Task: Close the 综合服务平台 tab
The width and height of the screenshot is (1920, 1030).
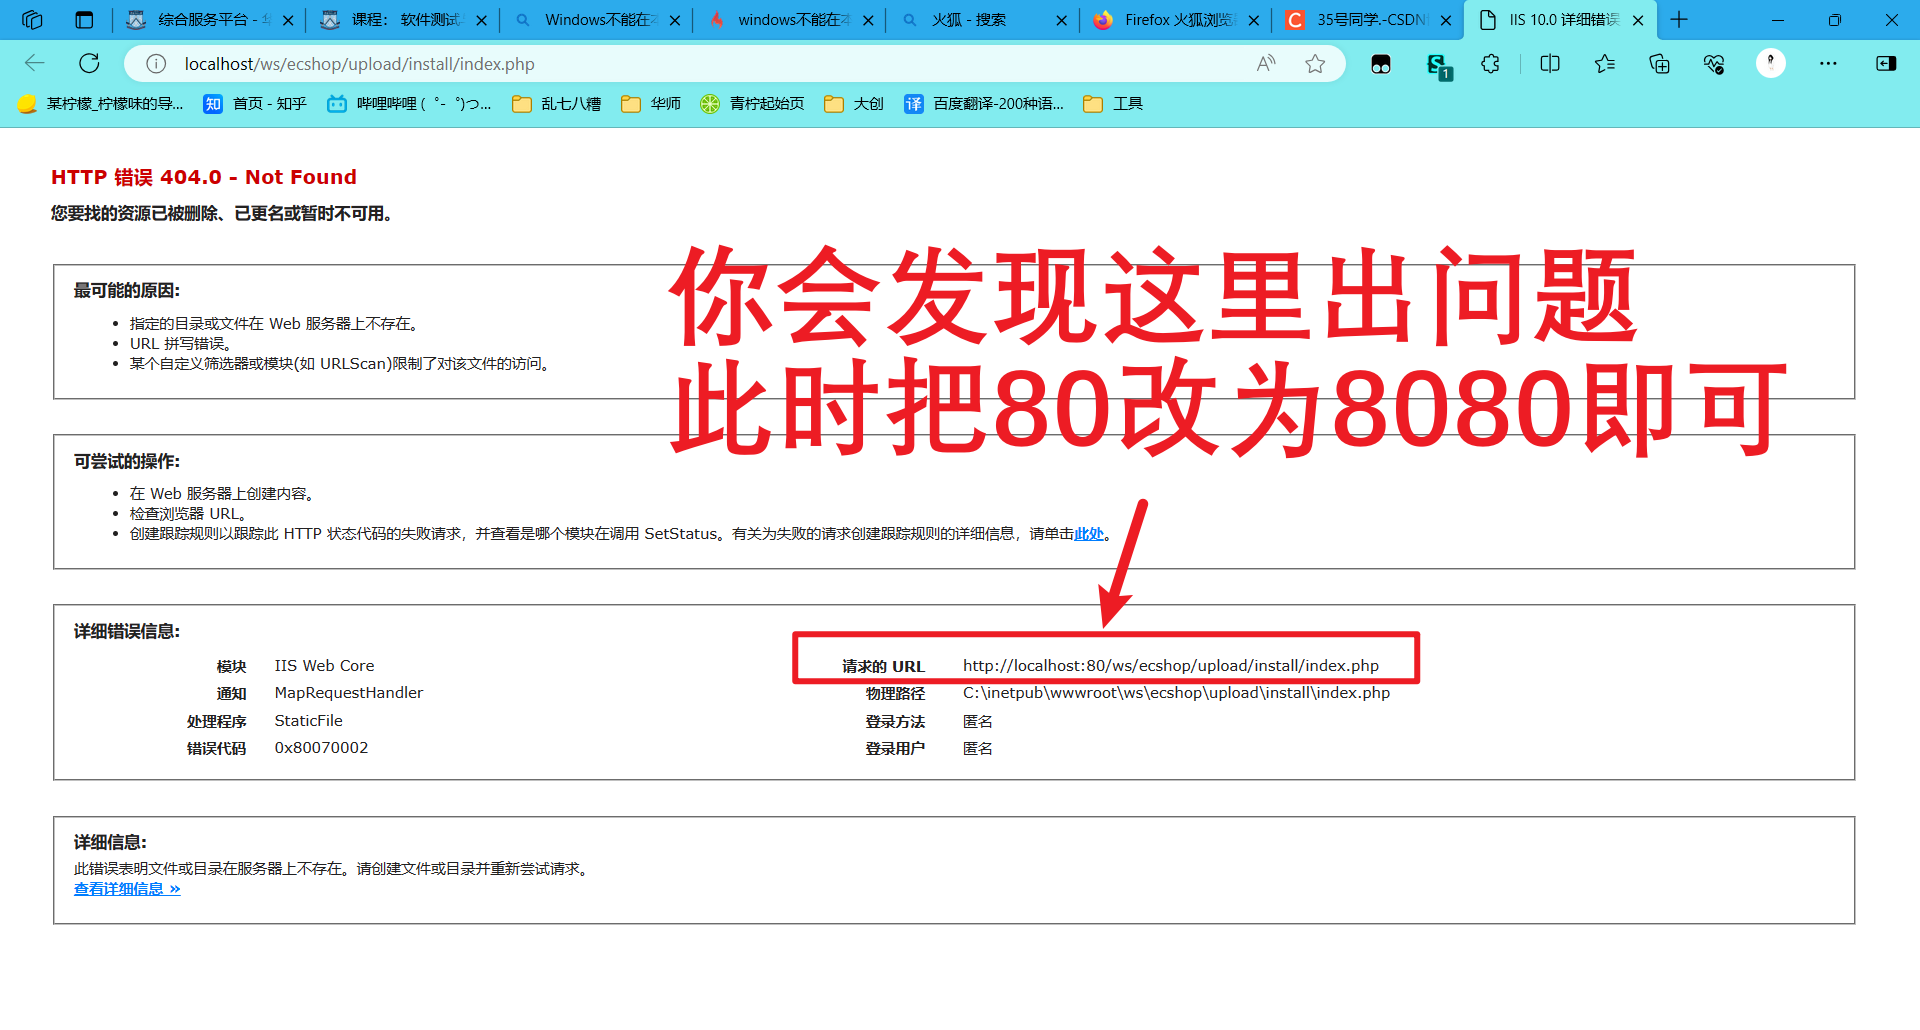Action: point(288,20)
